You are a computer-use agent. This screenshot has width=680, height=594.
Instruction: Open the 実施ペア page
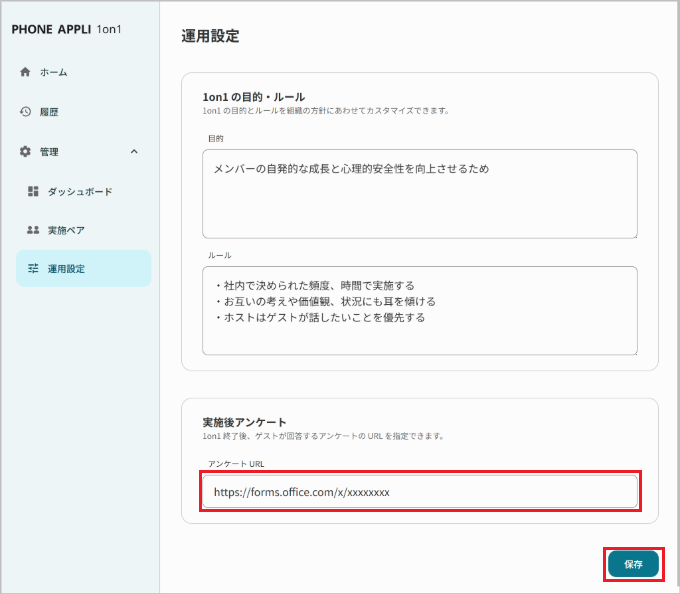[66, 230]
